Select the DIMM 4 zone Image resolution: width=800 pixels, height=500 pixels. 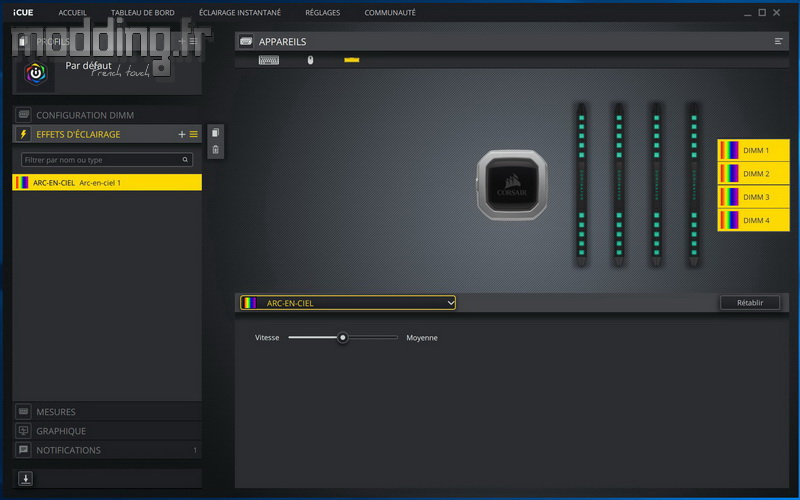pyautogui.click(x=754, y=220)
